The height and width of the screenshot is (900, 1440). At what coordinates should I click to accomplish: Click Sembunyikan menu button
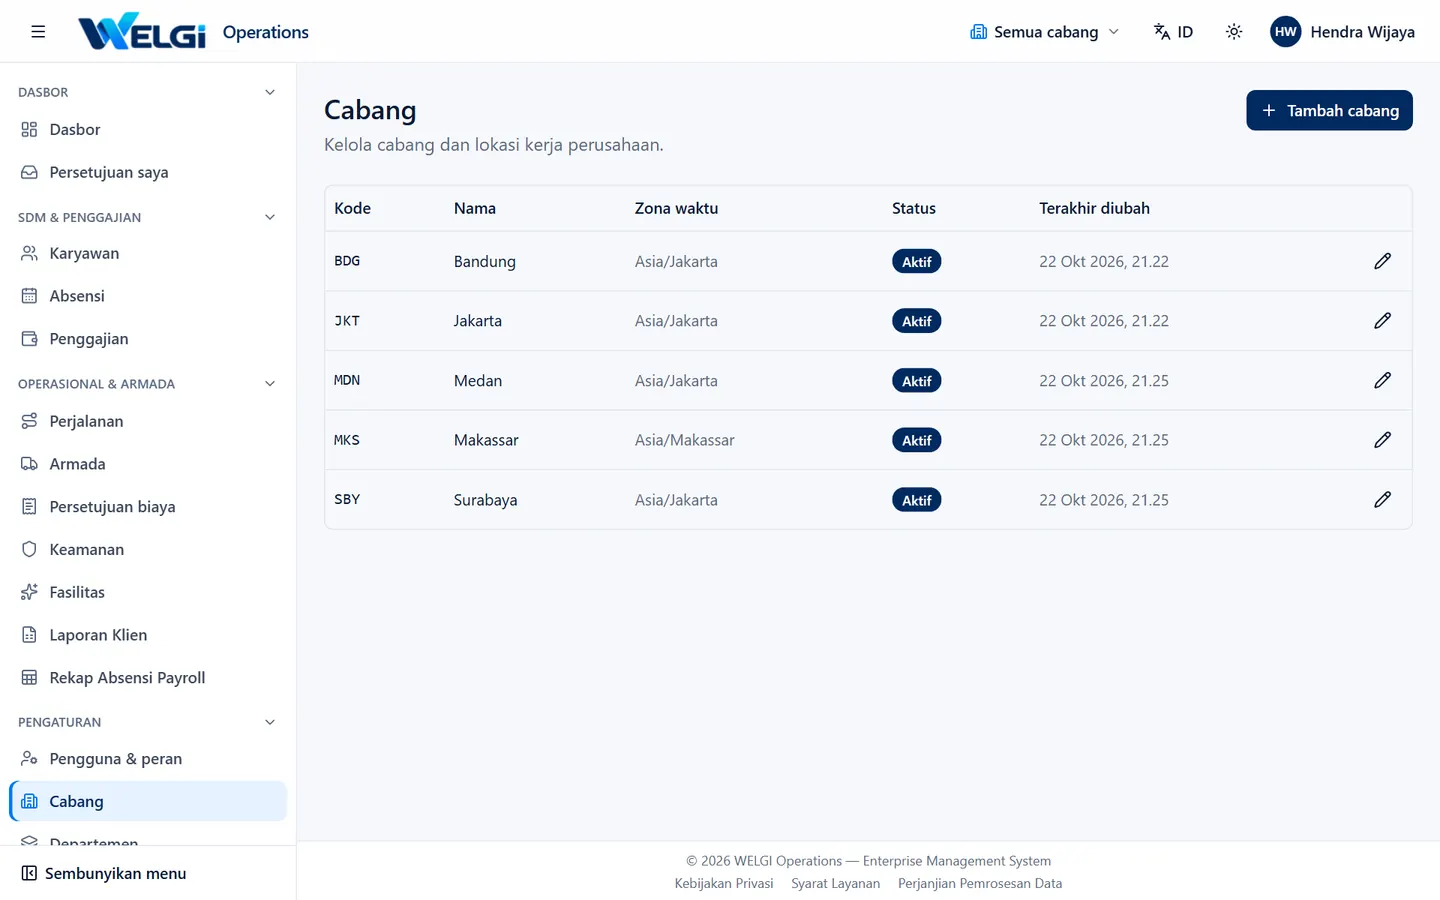[x=104, y=873]
